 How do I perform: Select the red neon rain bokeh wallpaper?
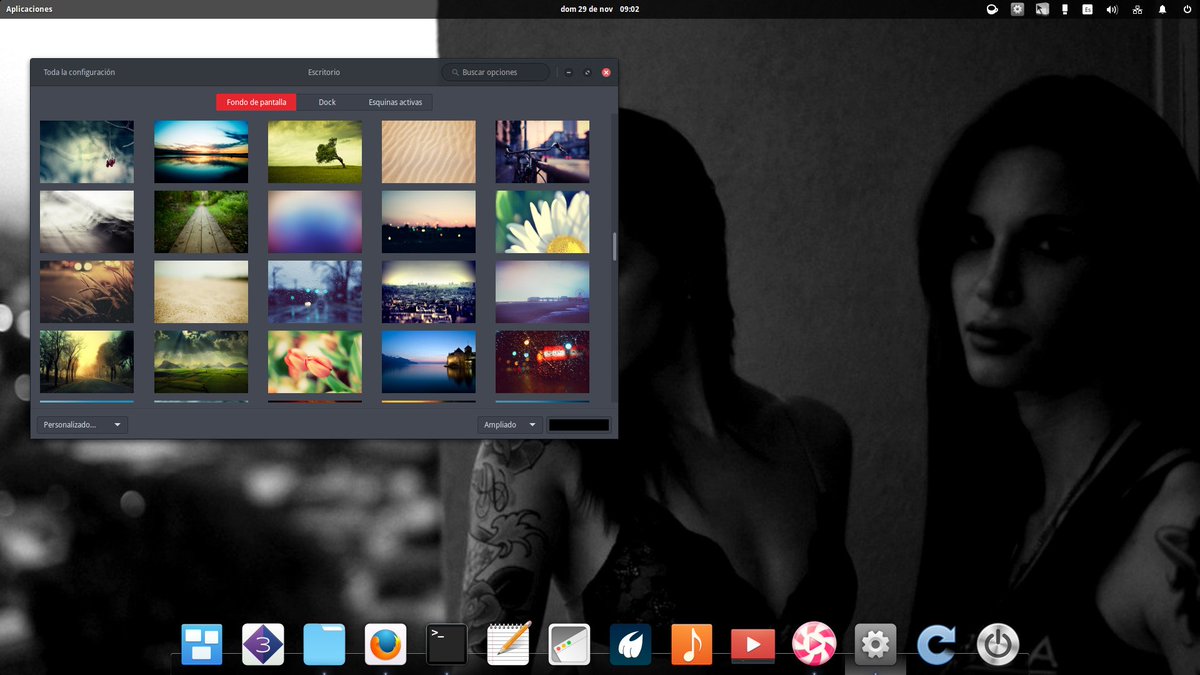[543, 362]
